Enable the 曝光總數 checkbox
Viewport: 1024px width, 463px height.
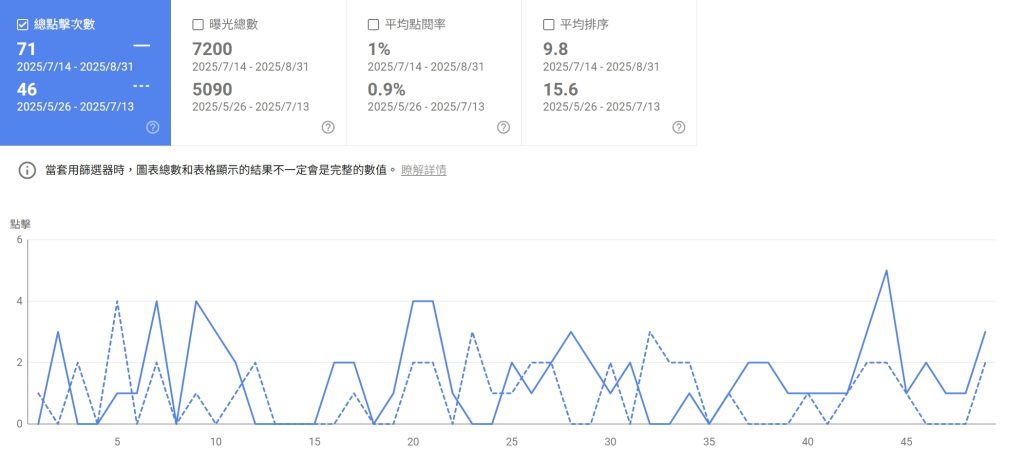[x=198, y=24]
